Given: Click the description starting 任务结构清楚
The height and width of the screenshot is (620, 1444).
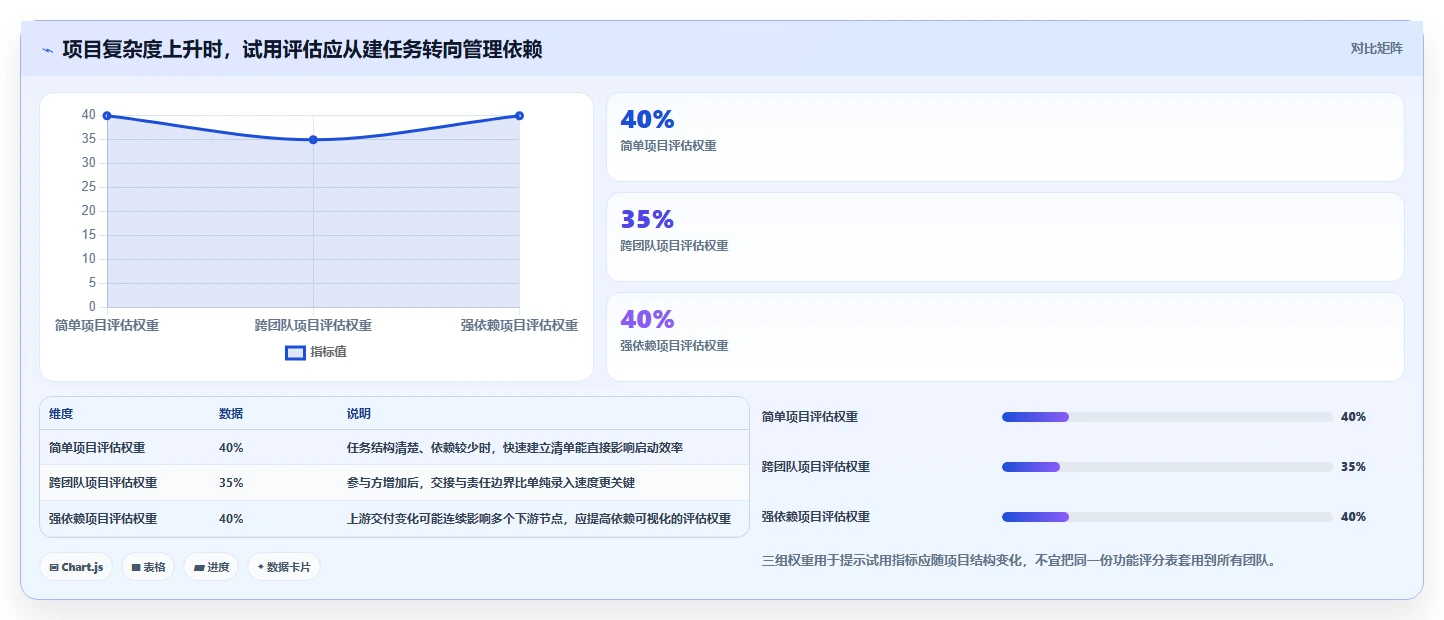Looking at the screenshot, I should tap(515, 448).
